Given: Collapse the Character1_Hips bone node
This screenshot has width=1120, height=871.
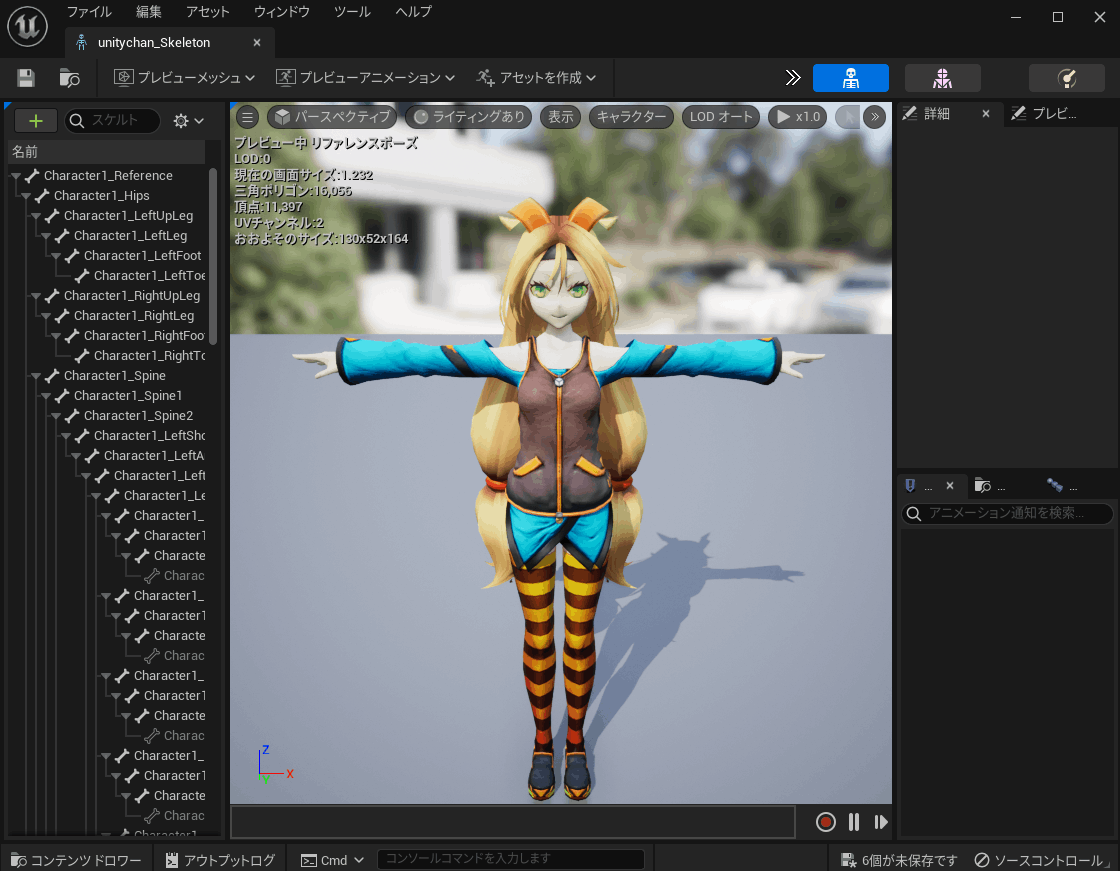Looking at the screenshot, I should click(x=25, y=196).
